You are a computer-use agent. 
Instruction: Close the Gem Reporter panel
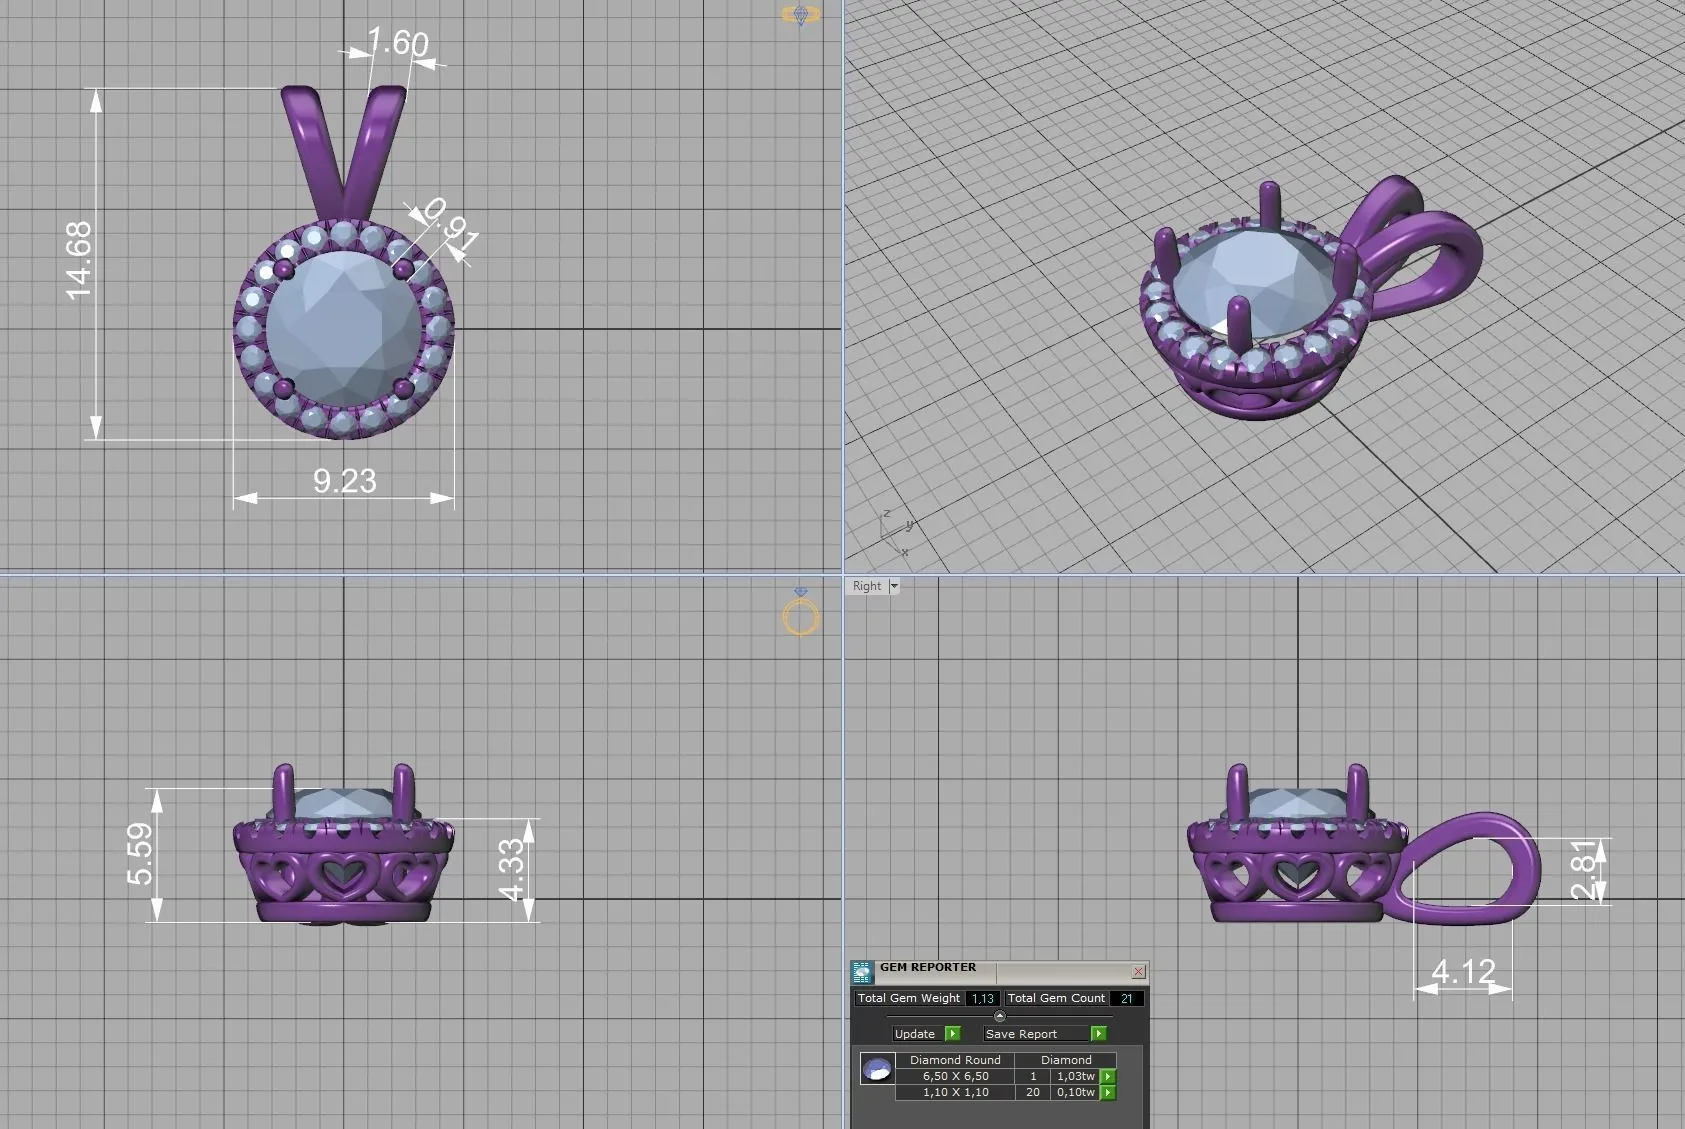1138,971
